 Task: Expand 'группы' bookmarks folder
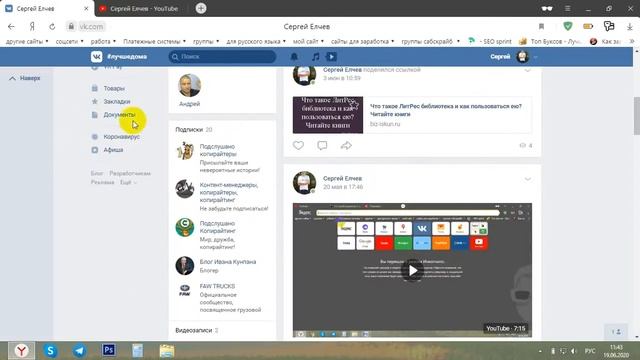pos(206,41)
